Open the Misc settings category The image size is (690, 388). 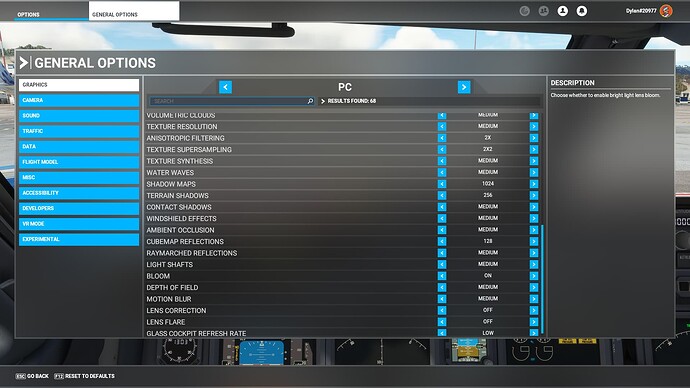coord(79,177)
